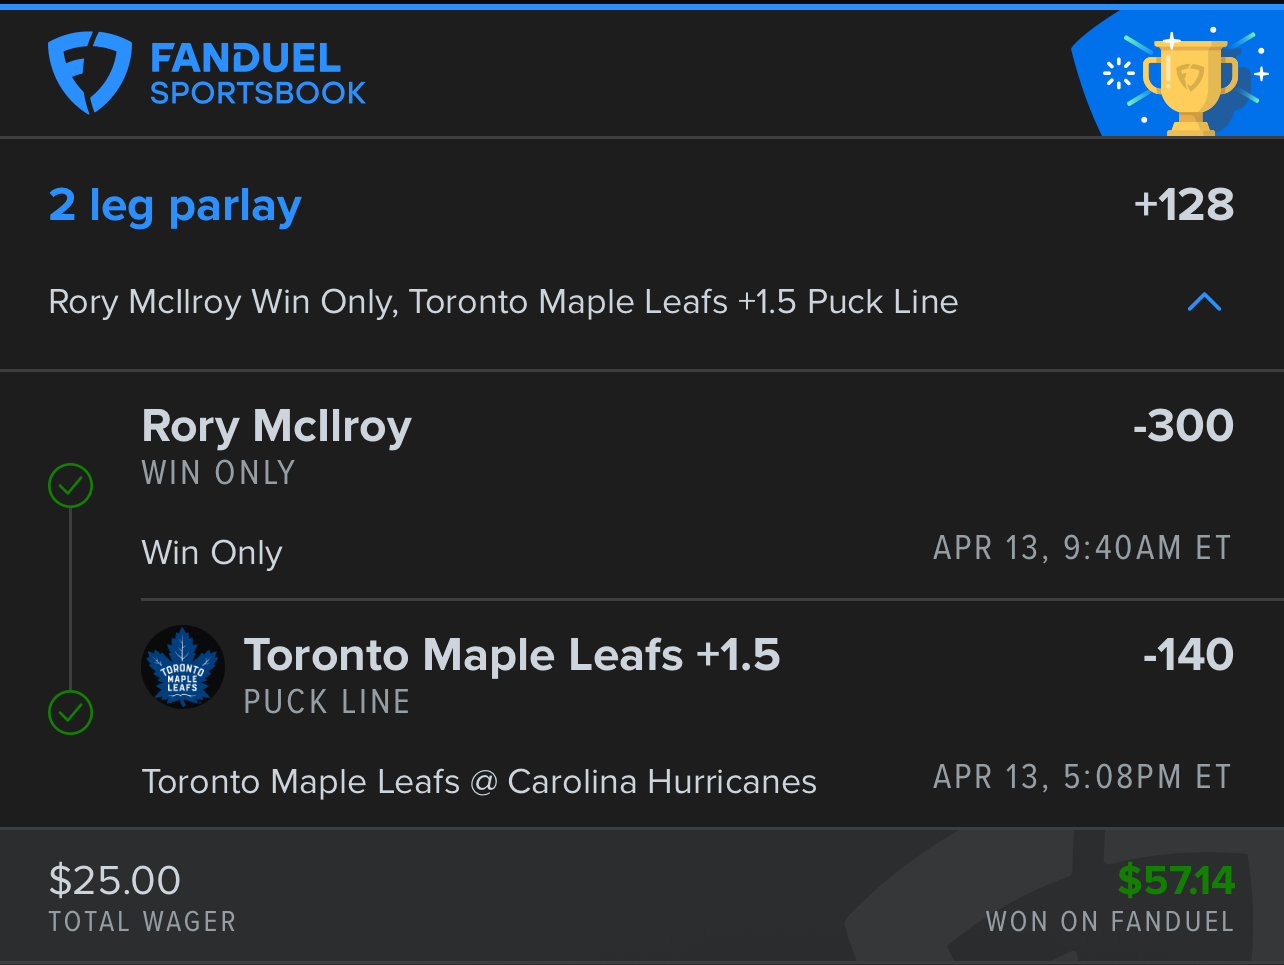Viewport: 1284px width, 965px height.
Task: Click the +128 parlay odds
Action: 1184,206
